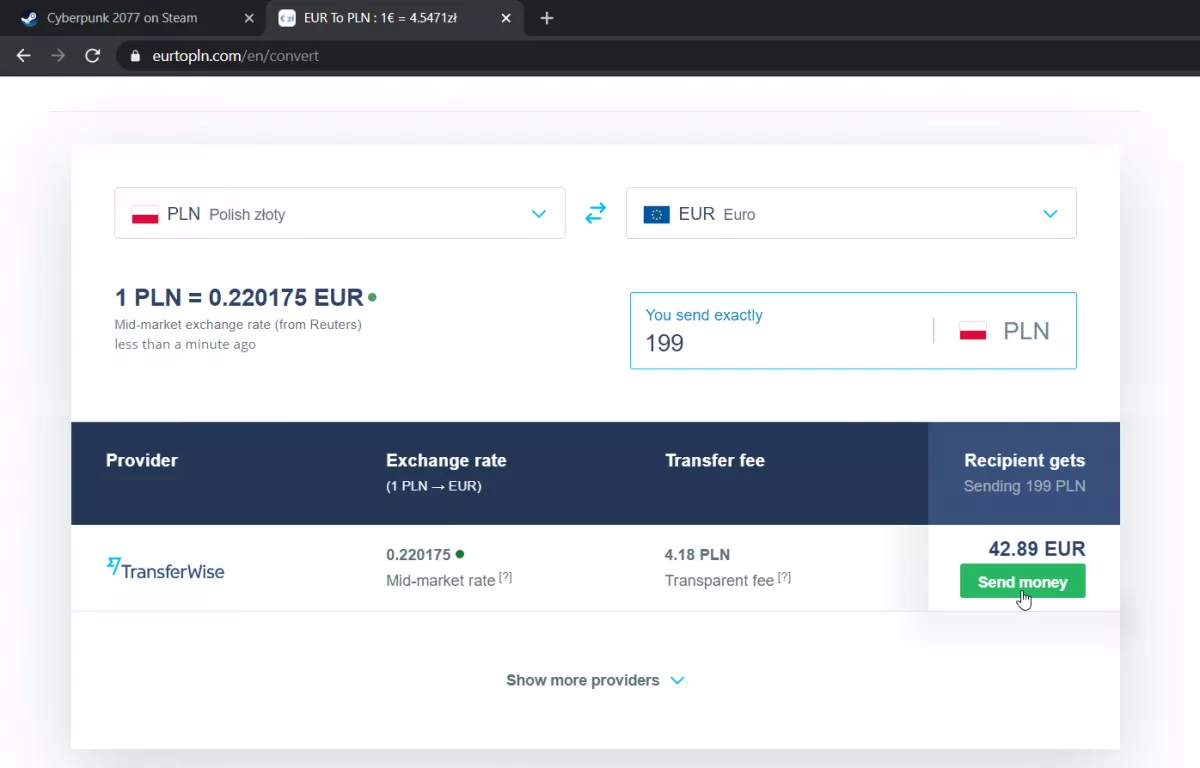This screenshot has height=768, width=1200.
Task: Click the Polish flag in PLN selector
Action: [145, 214]
